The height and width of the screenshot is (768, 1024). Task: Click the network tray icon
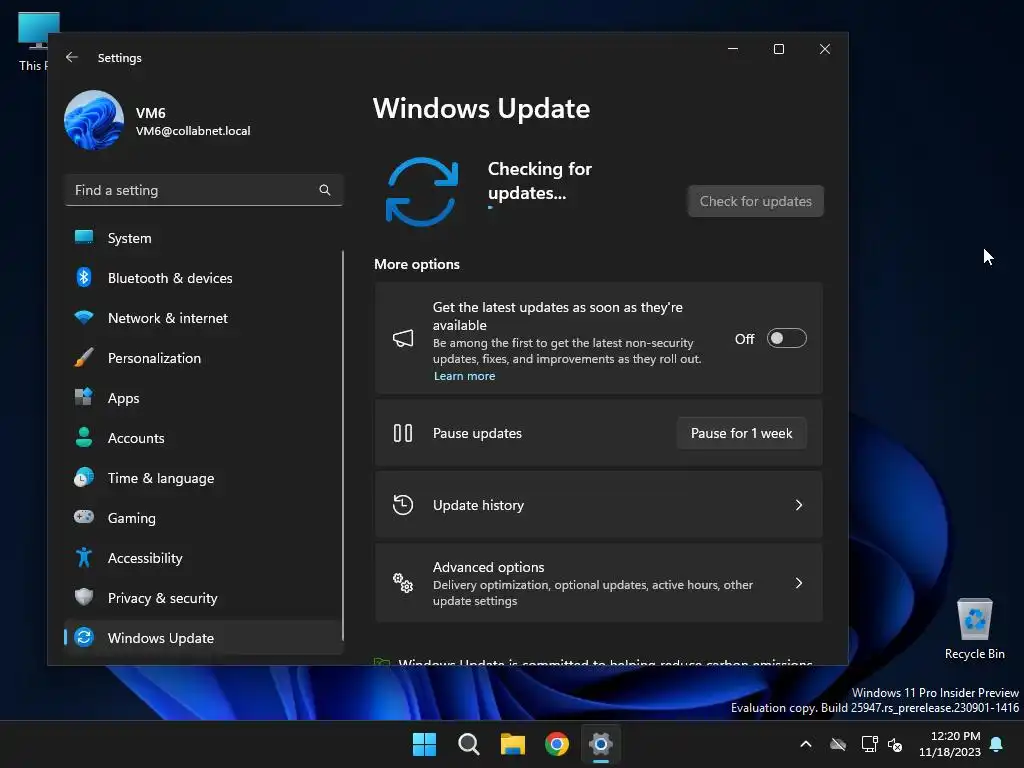869,744
